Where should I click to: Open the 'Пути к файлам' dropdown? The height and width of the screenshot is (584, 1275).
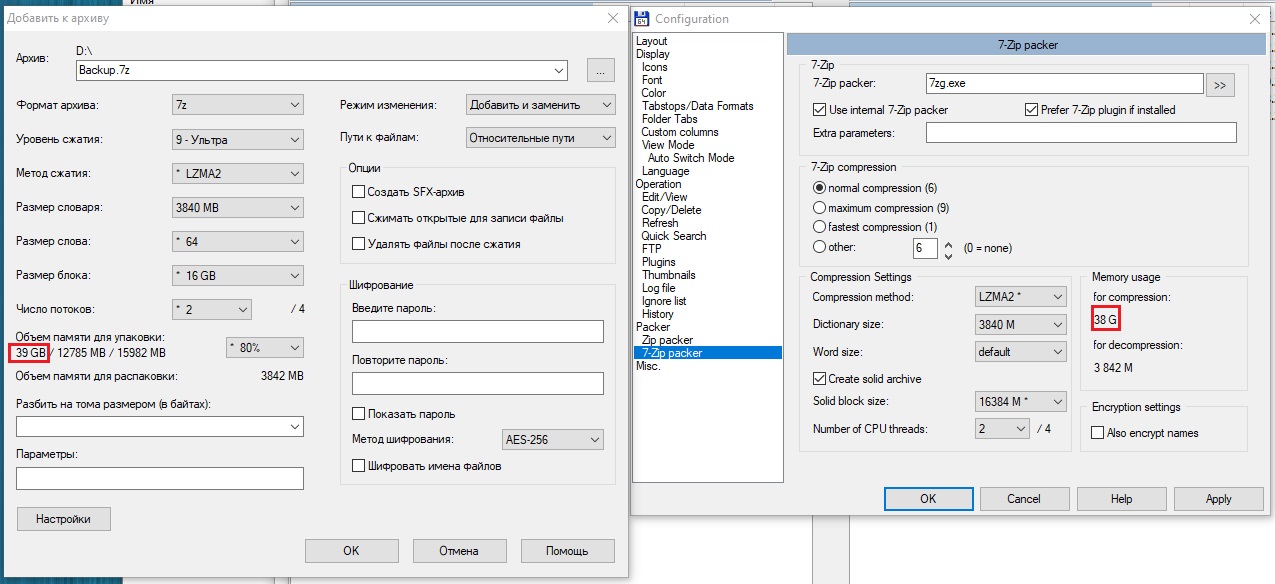[x=541, y=139]
